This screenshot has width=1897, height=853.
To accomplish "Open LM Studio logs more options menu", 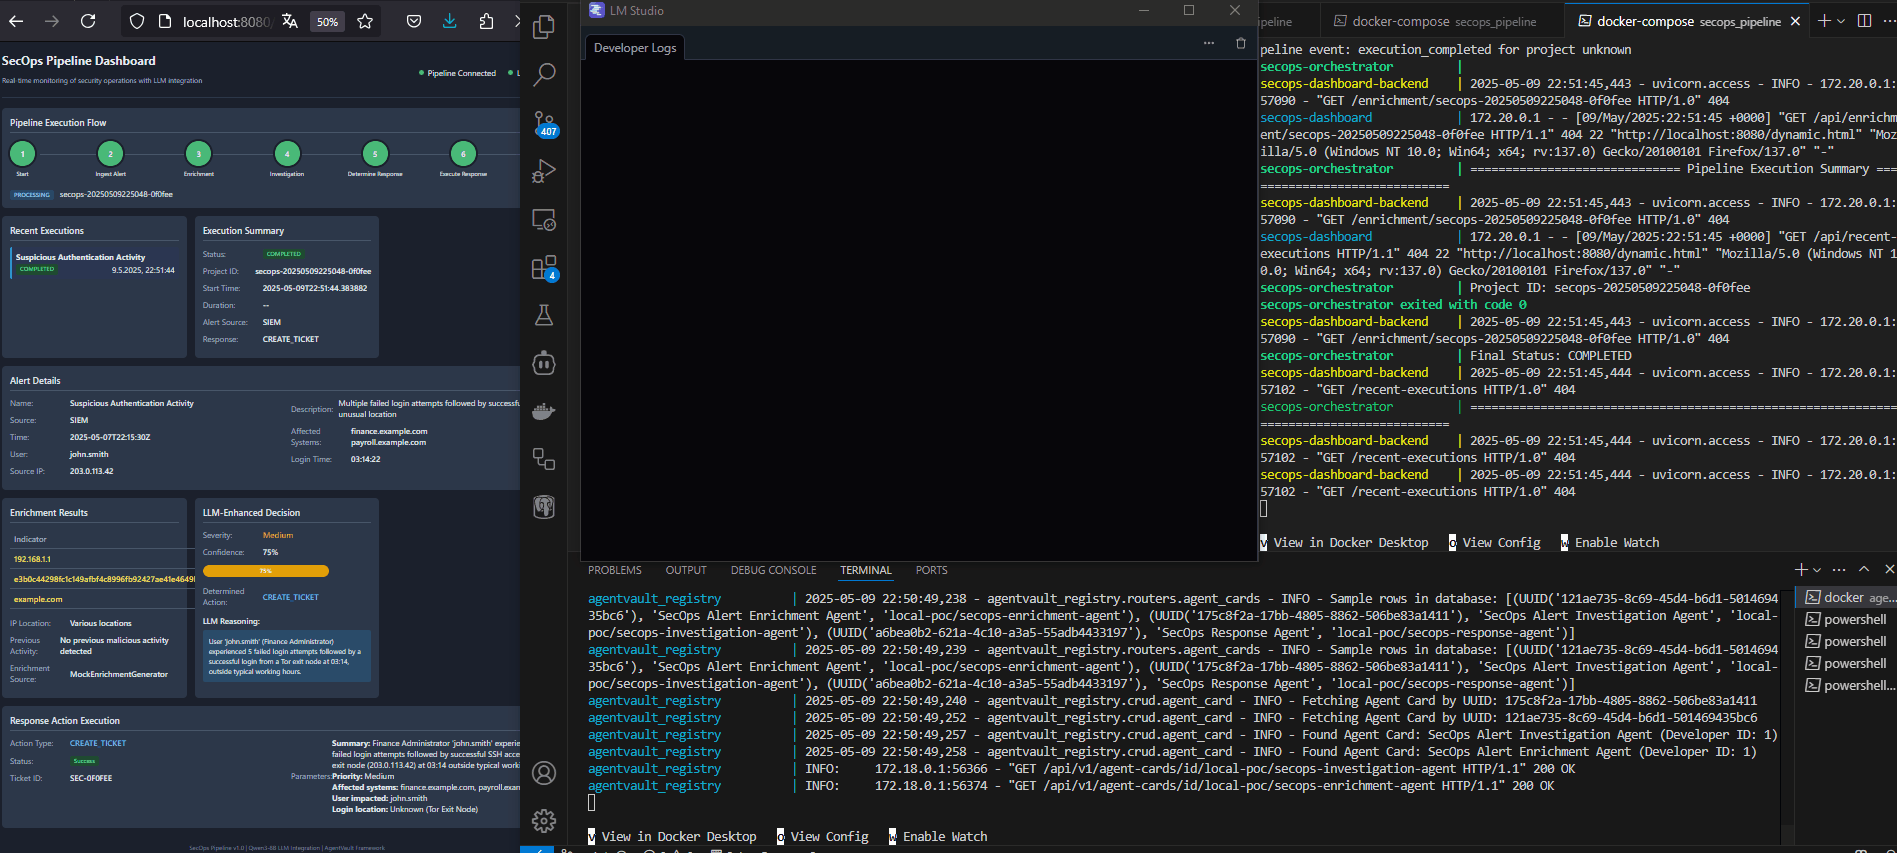I will [x=1209, y=43].
